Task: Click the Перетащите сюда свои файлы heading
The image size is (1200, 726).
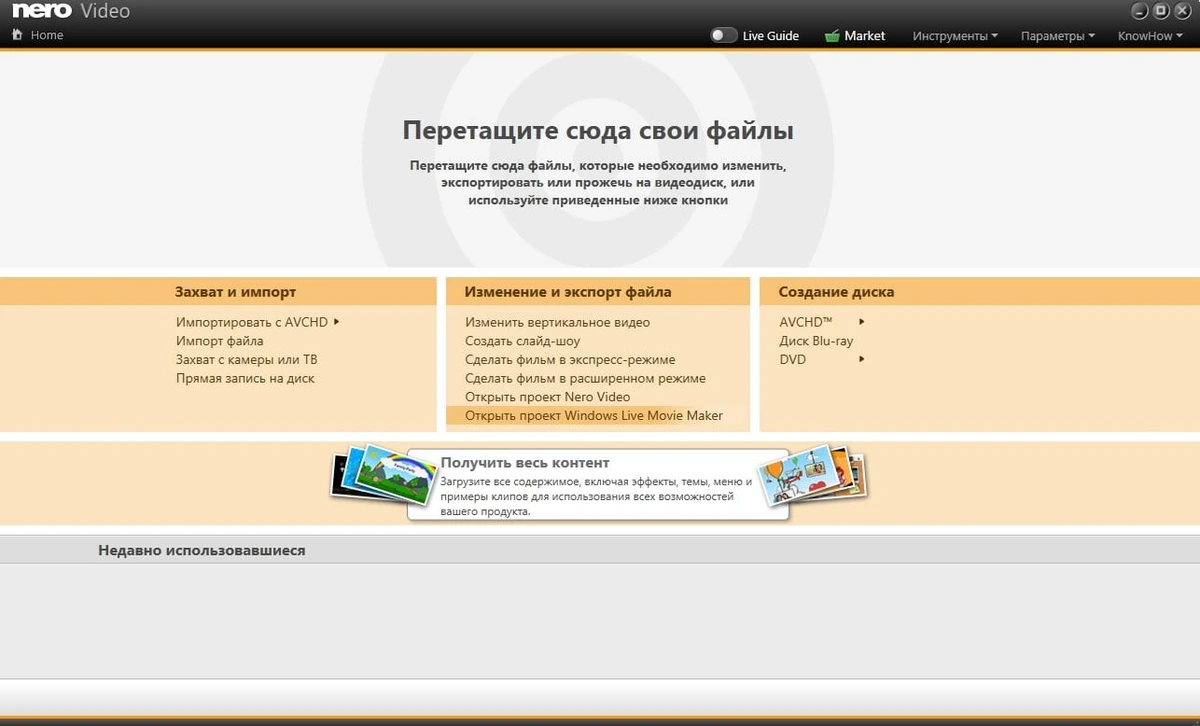Action: (x=598, y=130)
